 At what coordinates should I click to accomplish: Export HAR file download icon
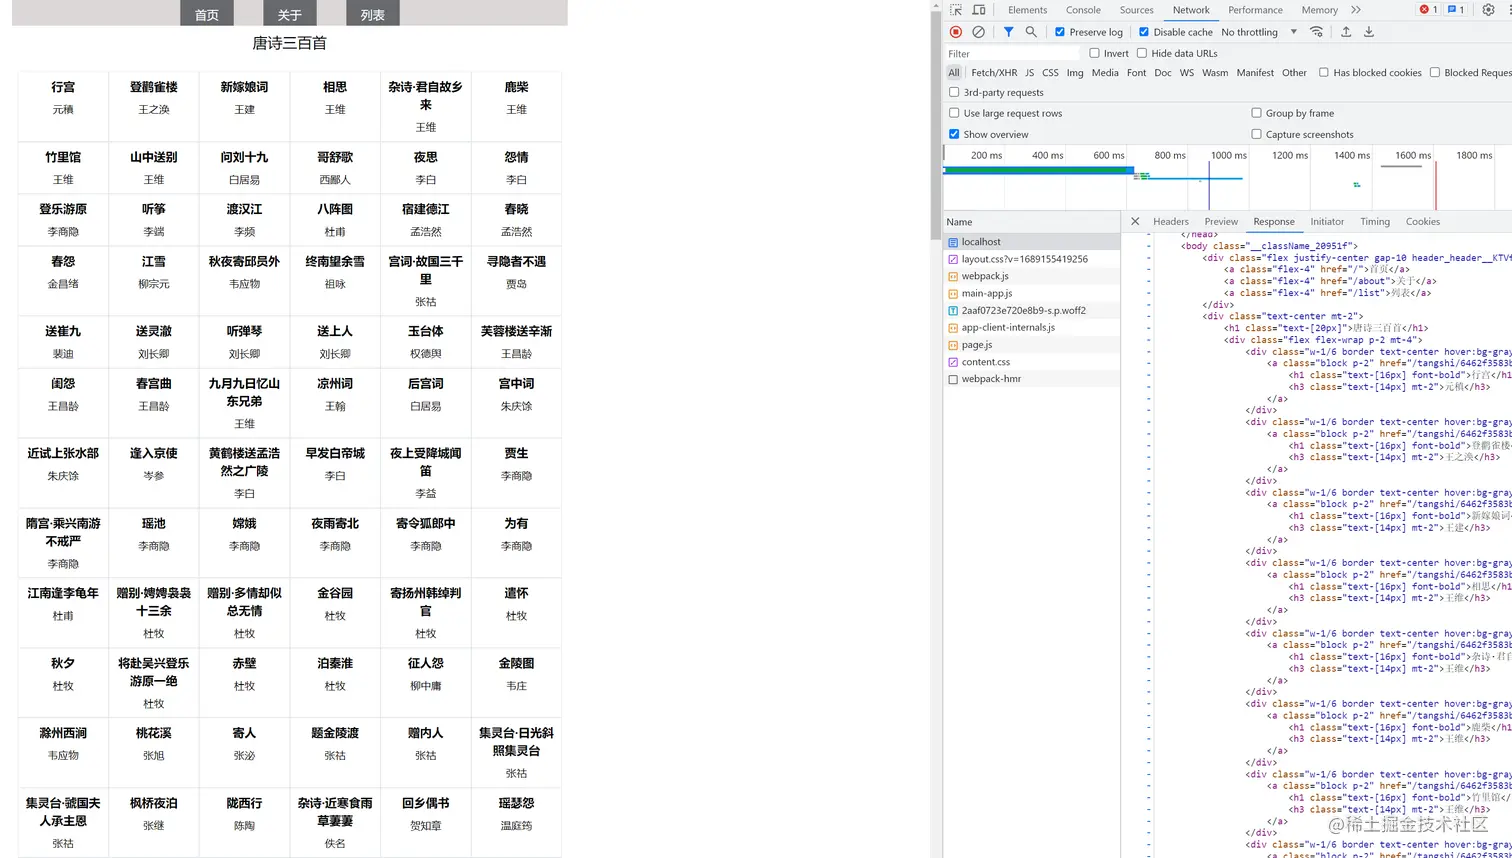[x=1369, y=32]
